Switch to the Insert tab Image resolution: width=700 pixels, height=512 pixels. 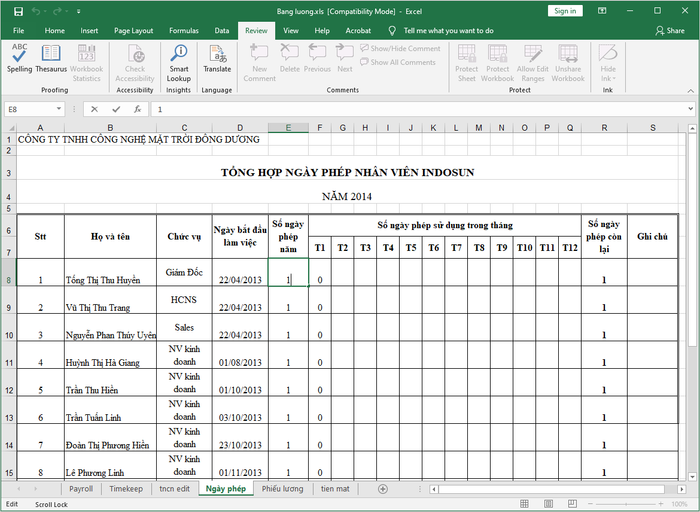click(x=89, y=30)
